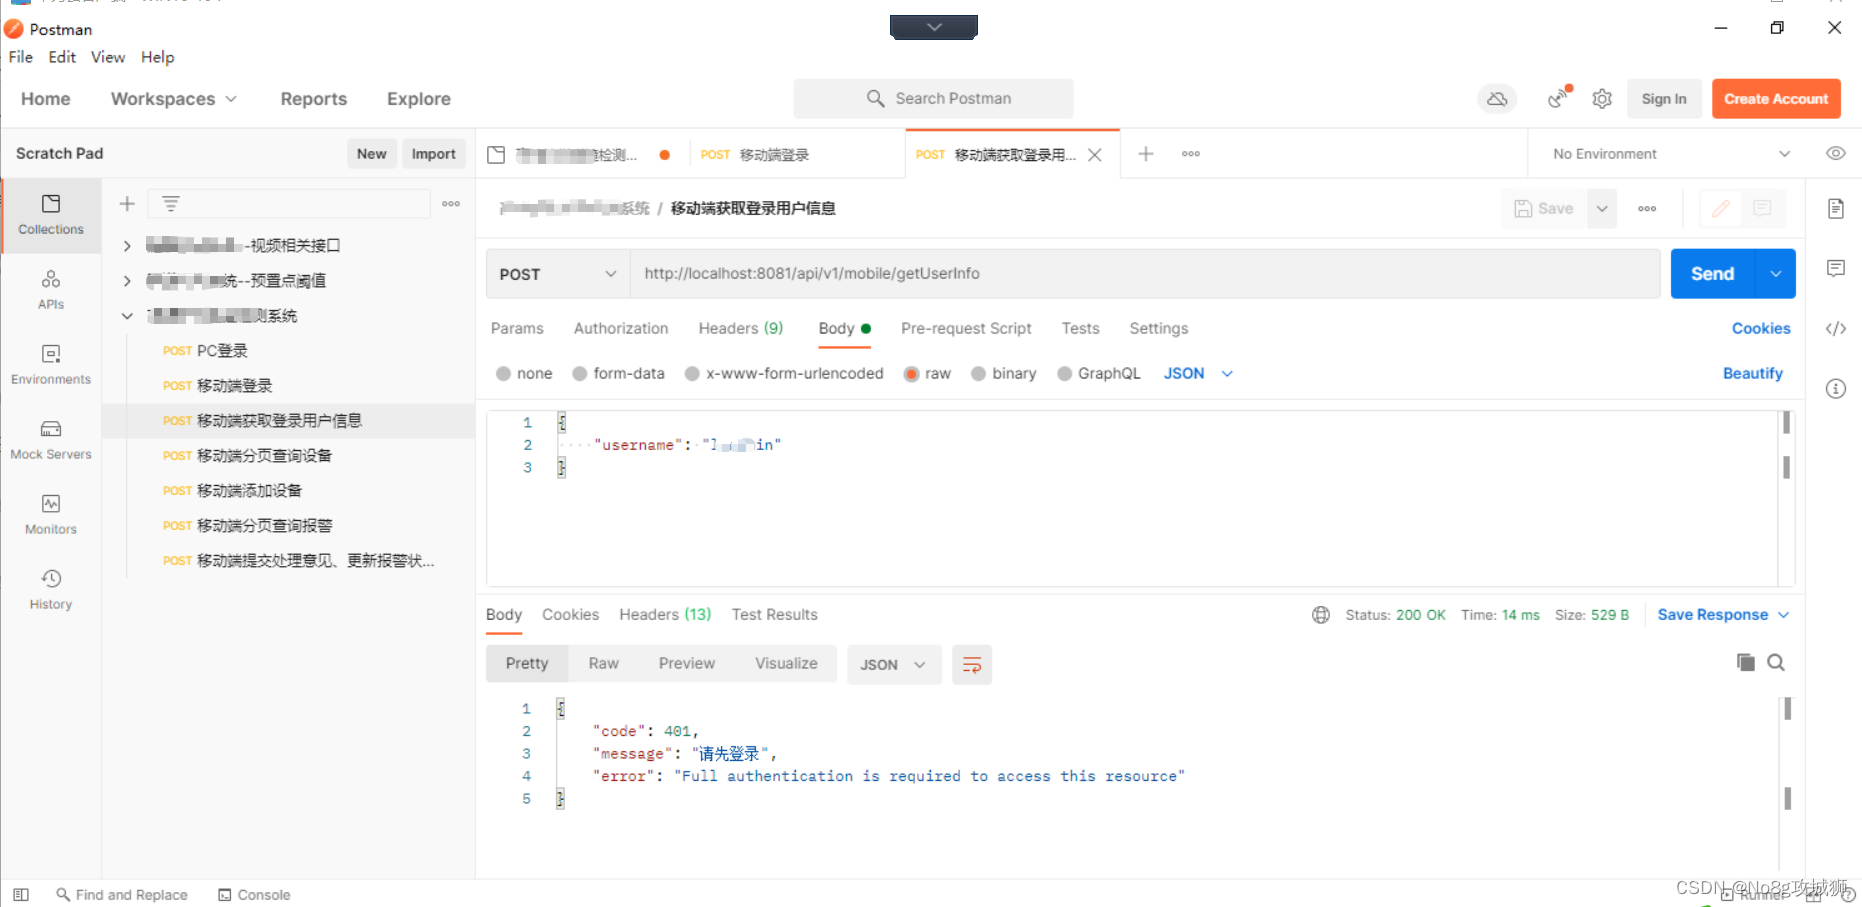Click the request edit pencil icon

(1721, 209)
